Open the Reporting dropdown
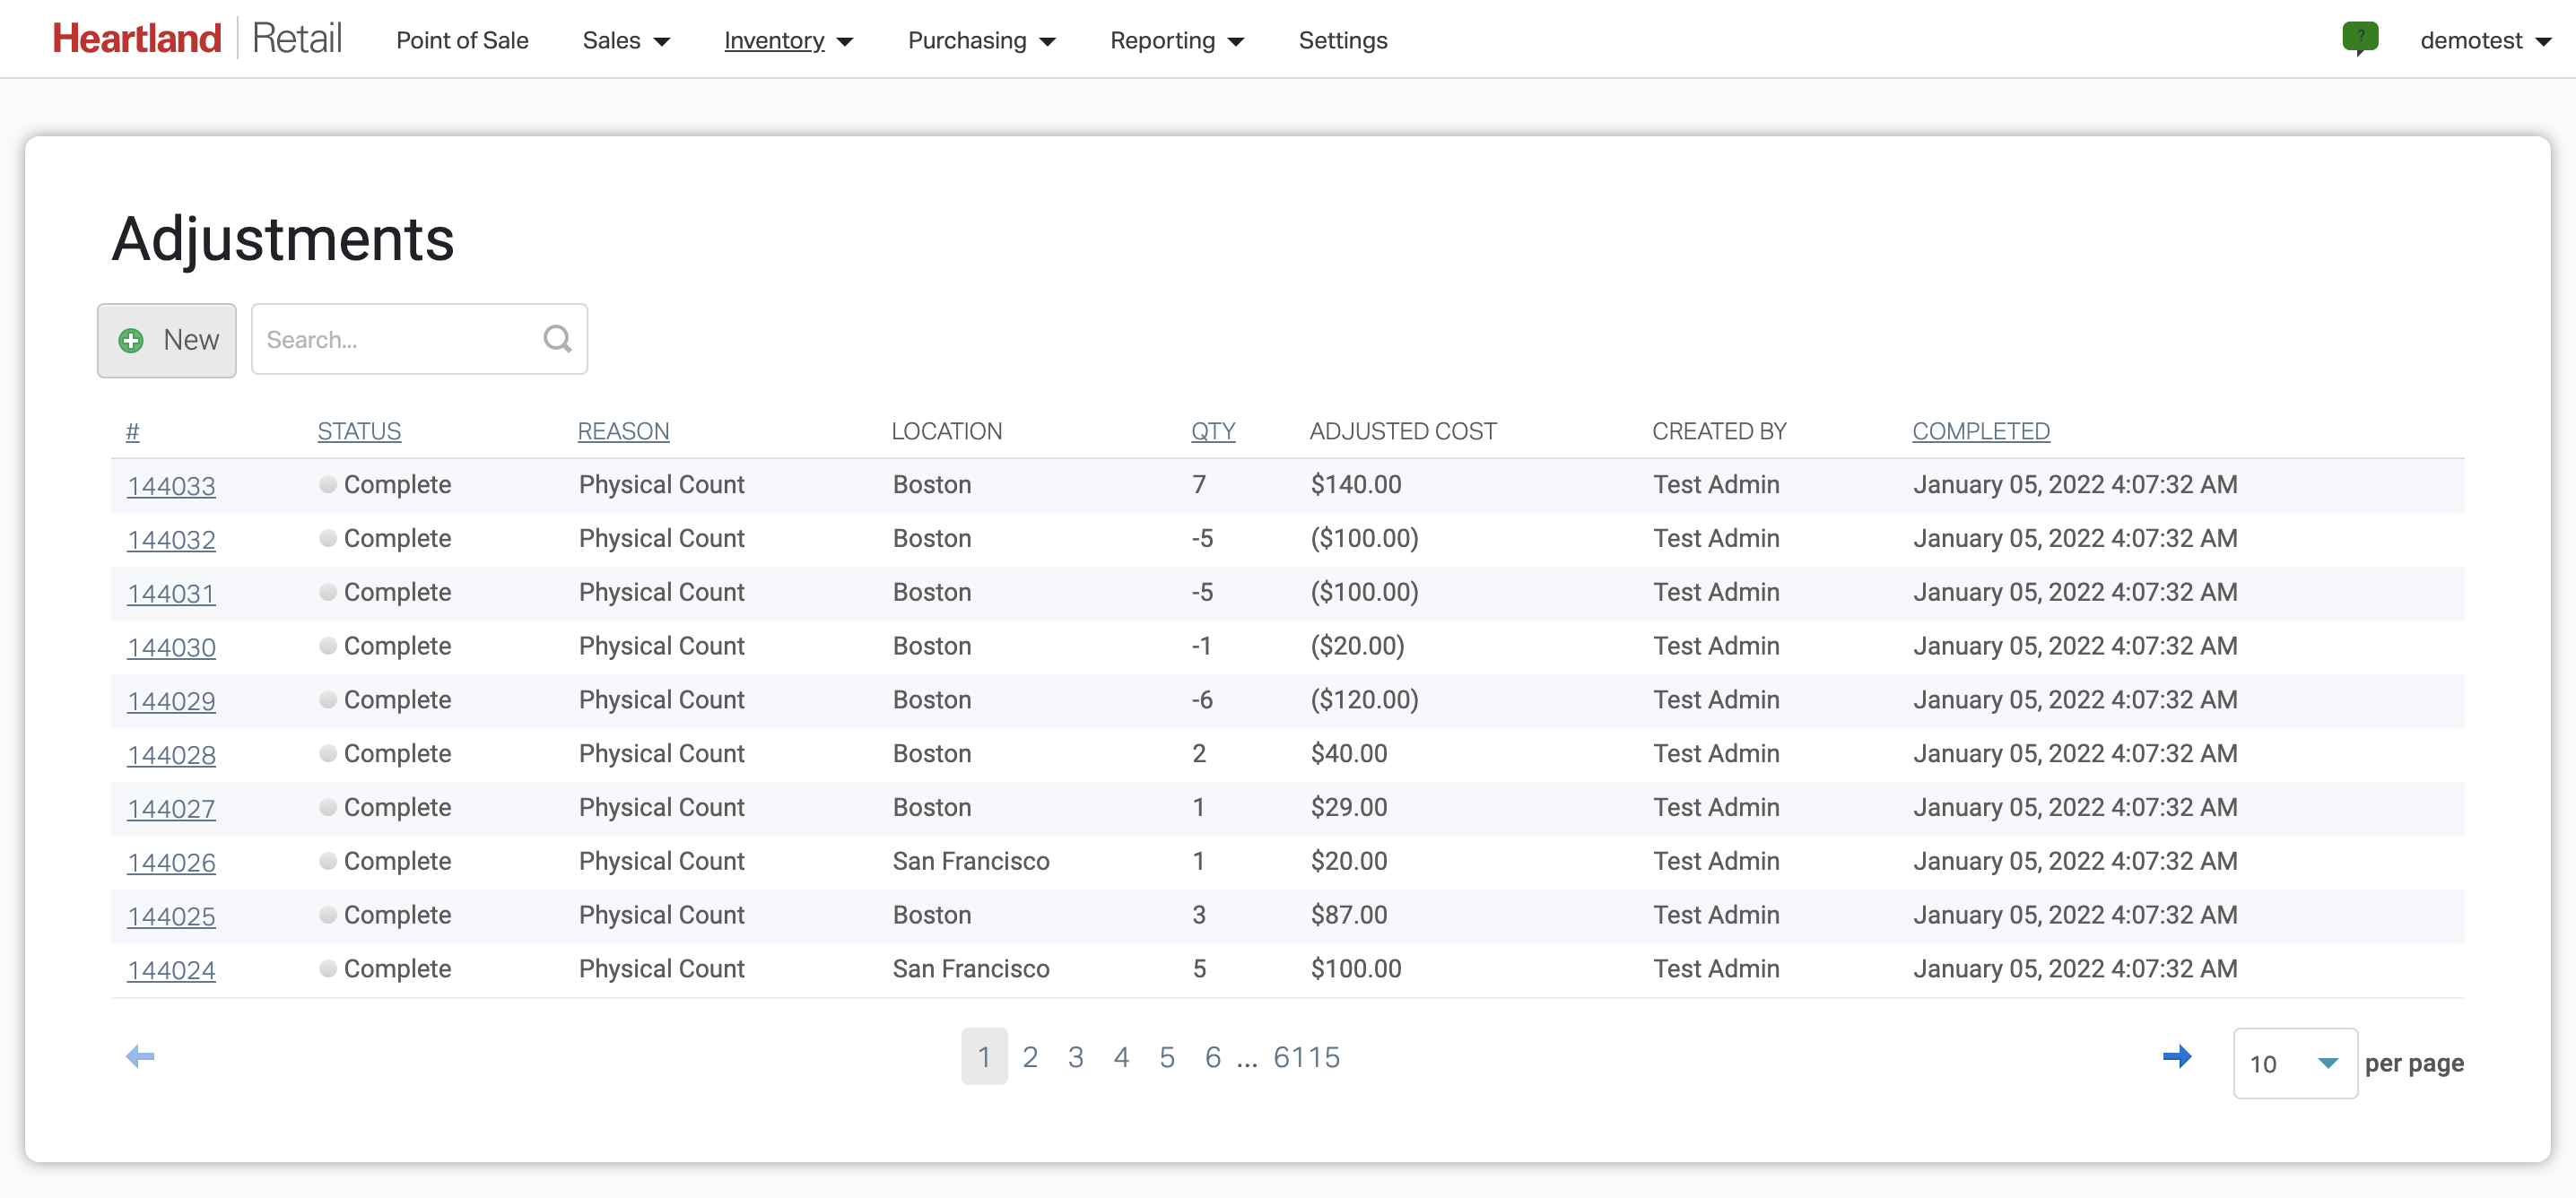Image resolution: width=2576 pixels, height=1198 pixels. pyautogui.click(x=1177, y=40)
